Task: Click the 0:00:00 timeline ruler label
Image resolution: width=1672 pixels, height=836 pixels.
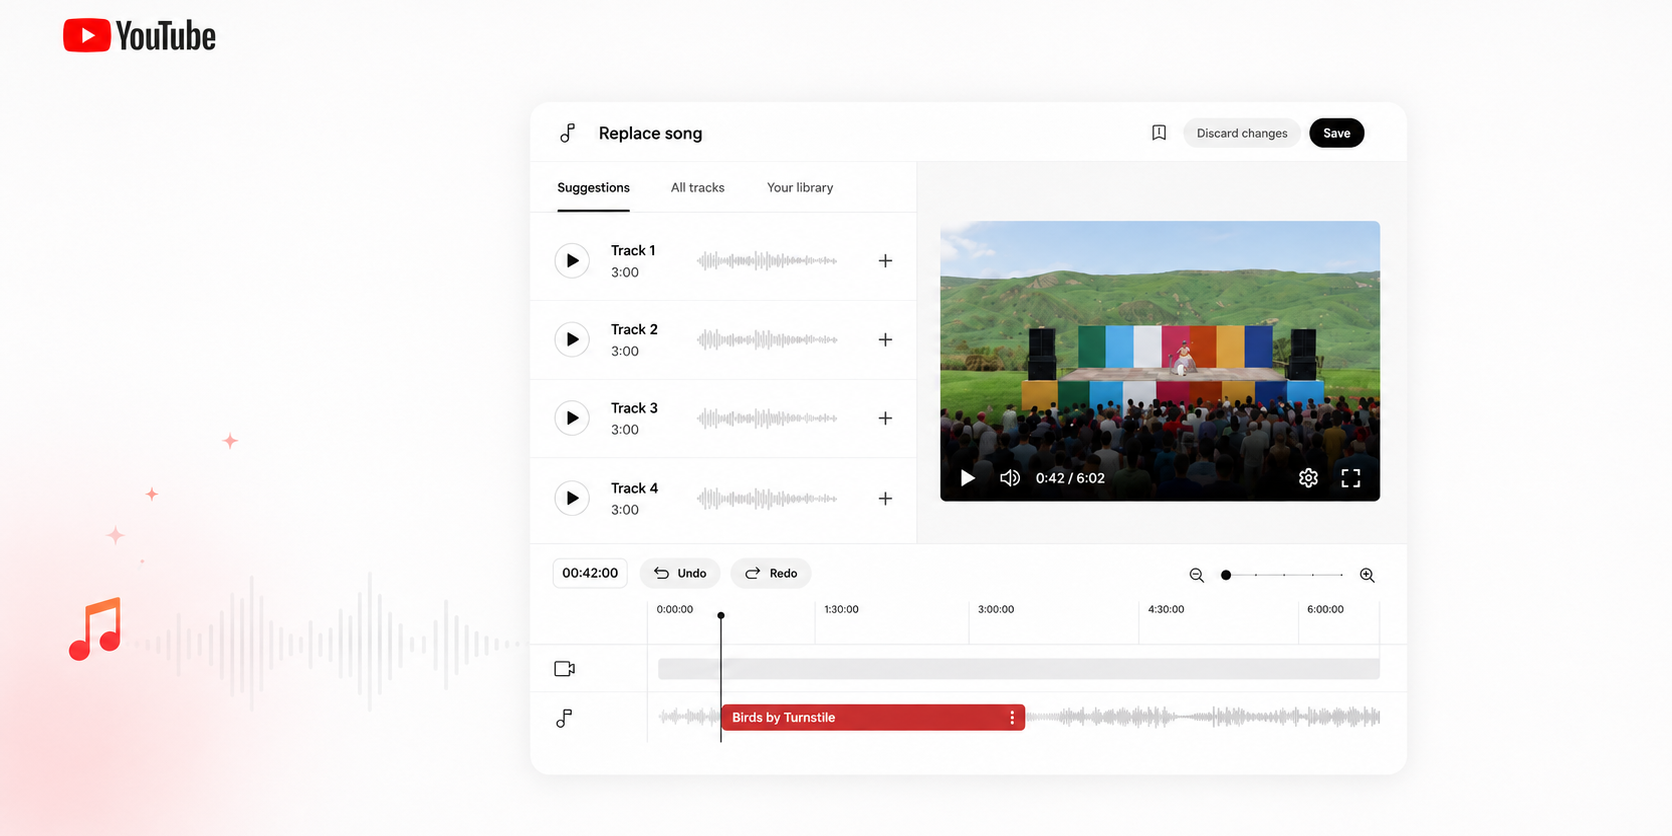Action: coord(675,609)
